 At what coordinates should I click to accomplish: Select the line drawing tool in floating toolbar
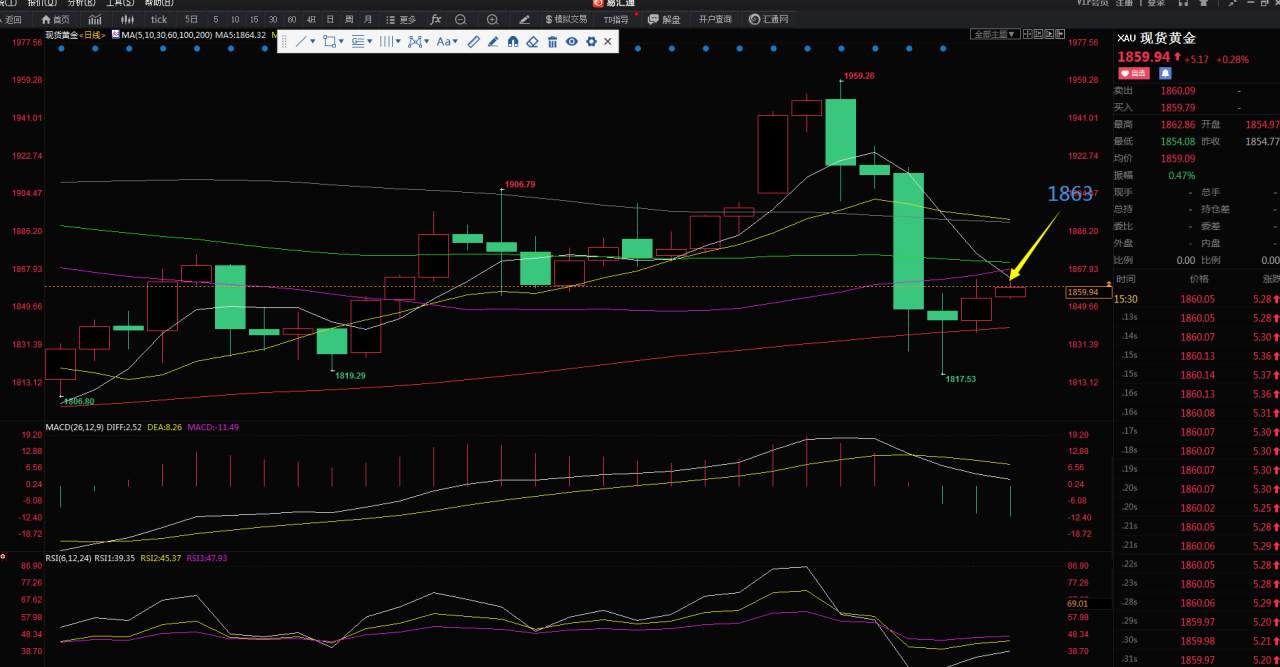[300, 42]
